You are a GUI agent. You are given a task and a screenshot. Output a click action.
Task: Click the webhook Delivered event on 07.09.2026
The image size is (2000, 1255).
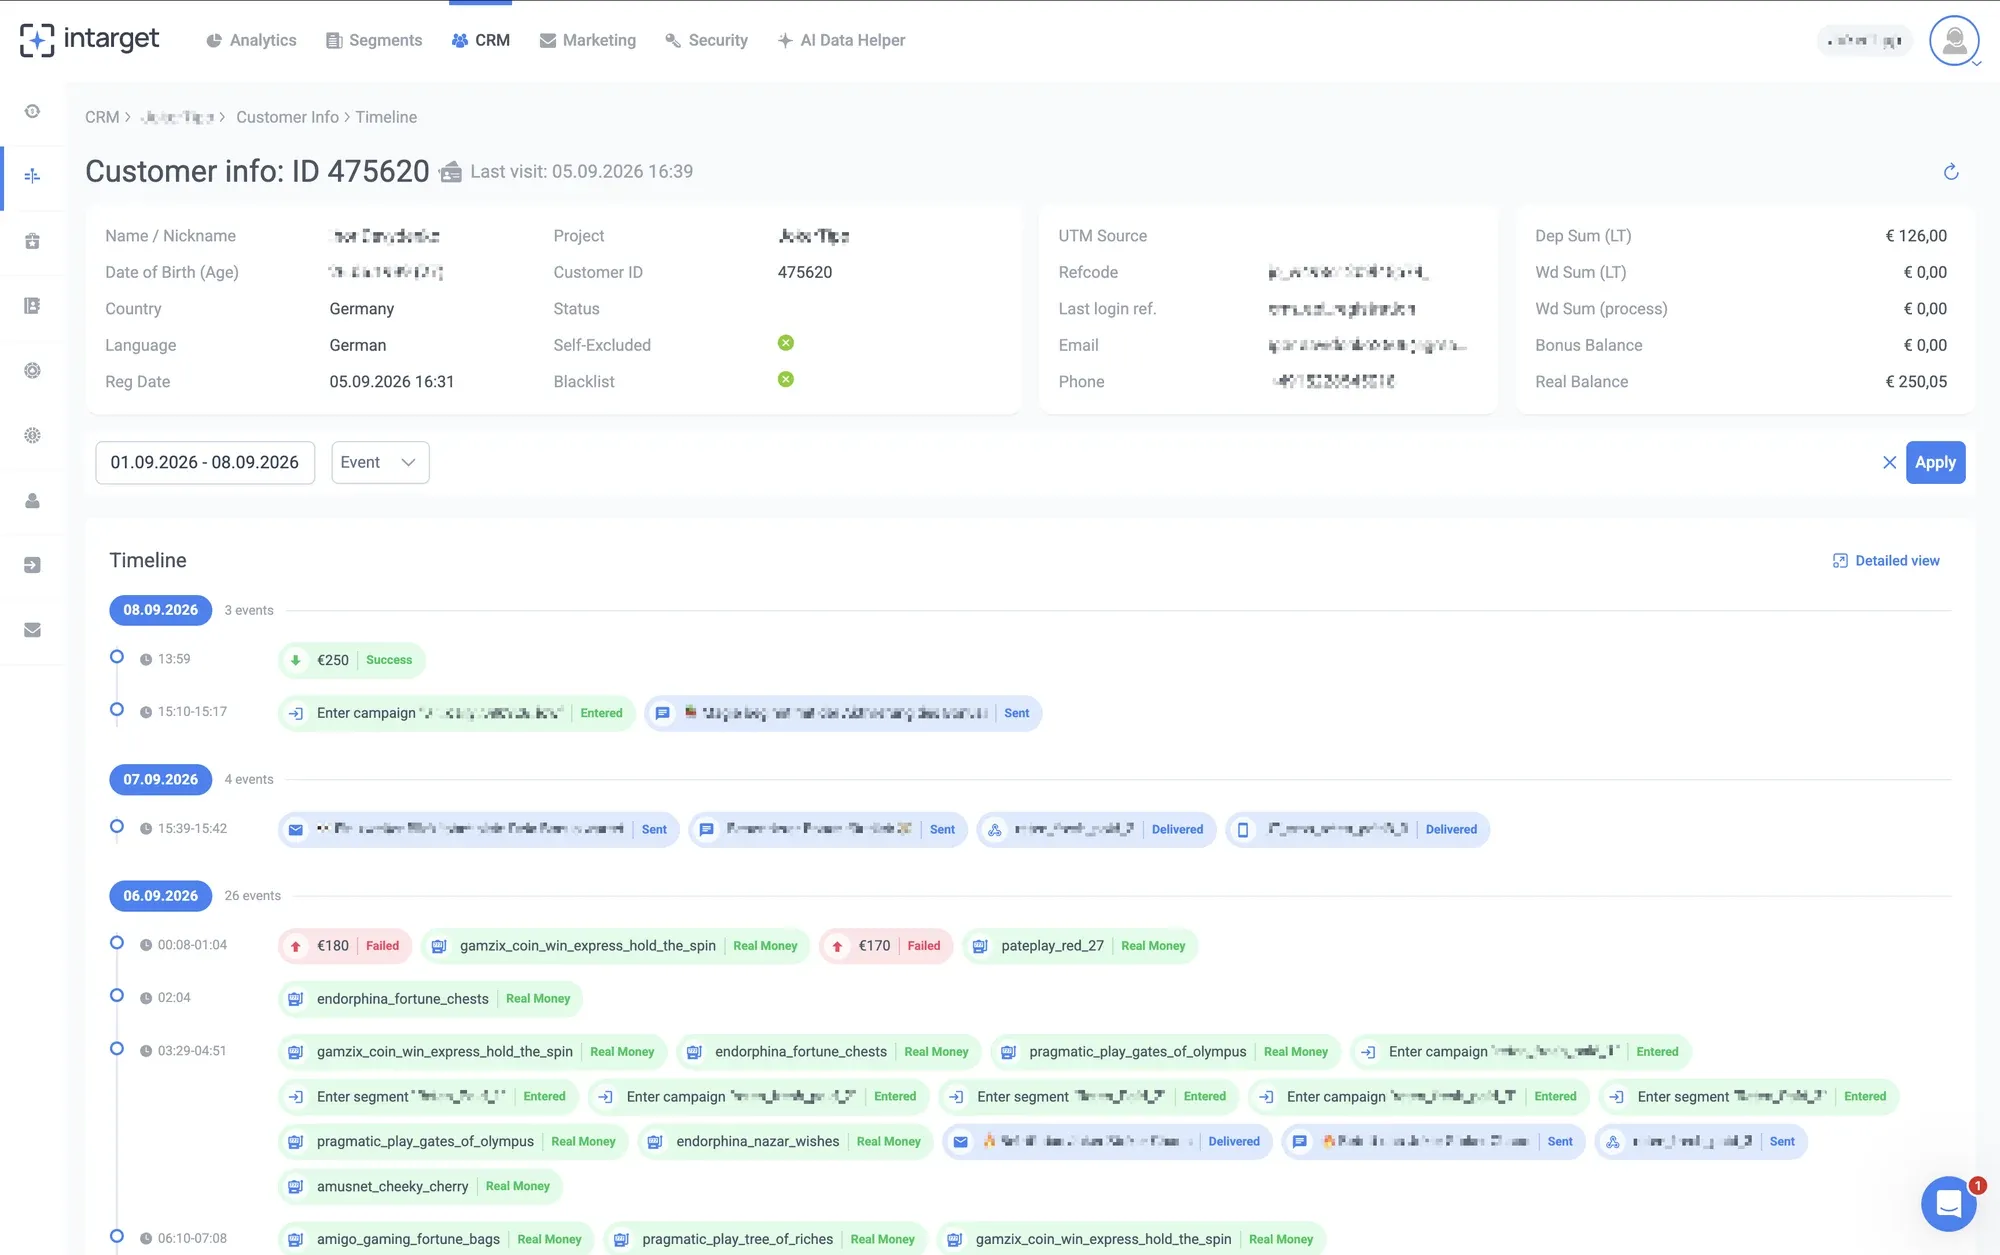tap(1097, 830)
